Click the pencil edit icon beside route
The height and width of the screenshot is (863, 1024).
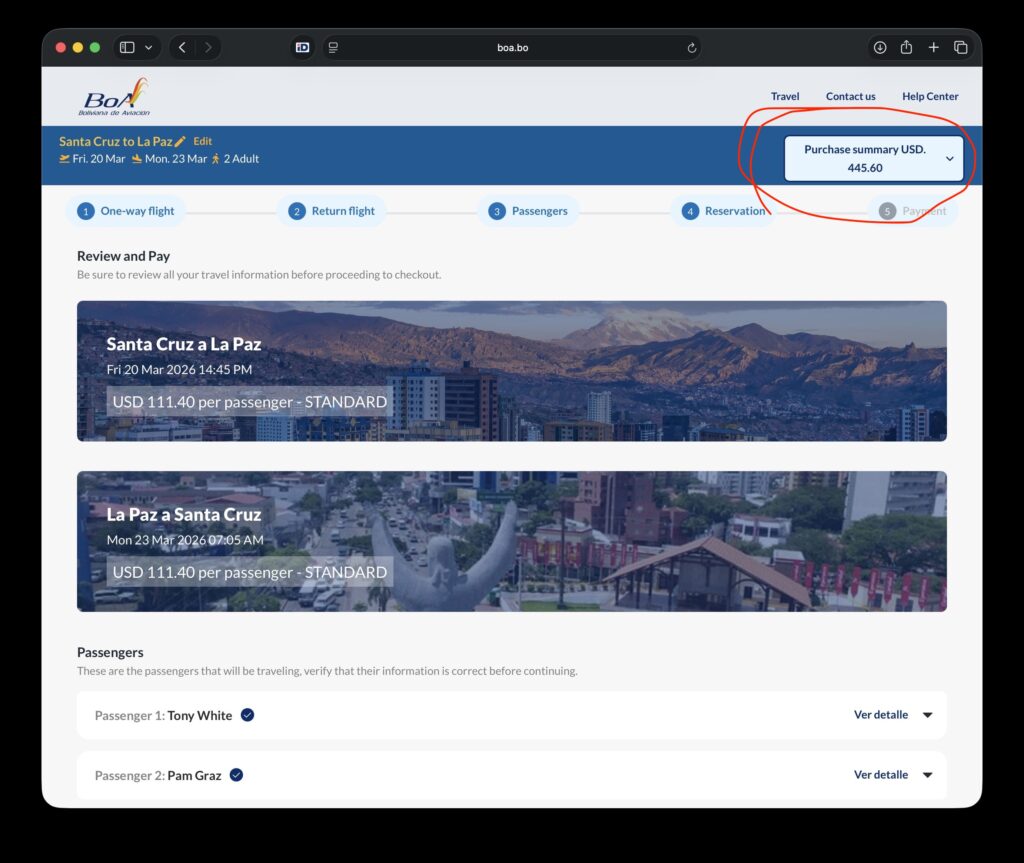click(180, 142)
